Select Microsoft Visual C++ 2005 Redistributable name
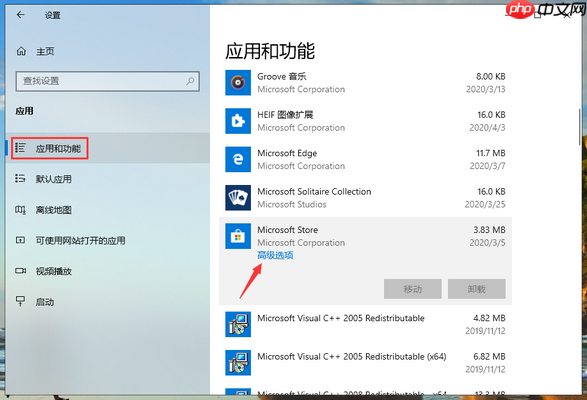The height and width of the screenshot is (400, 587). pyautogui.click(x=341, y=318)
